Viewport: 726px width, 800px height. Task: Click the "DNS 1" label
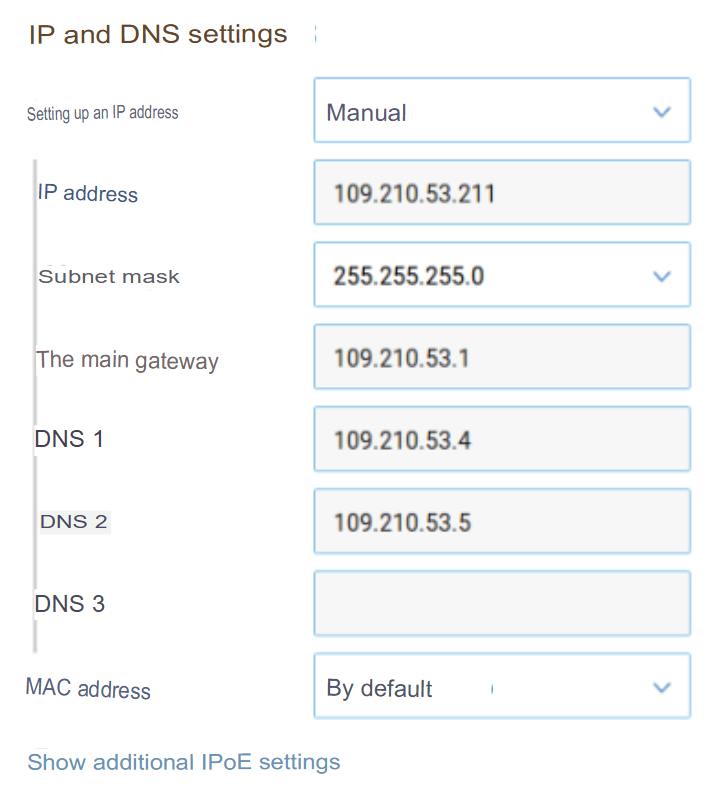(x=69, y=439)
